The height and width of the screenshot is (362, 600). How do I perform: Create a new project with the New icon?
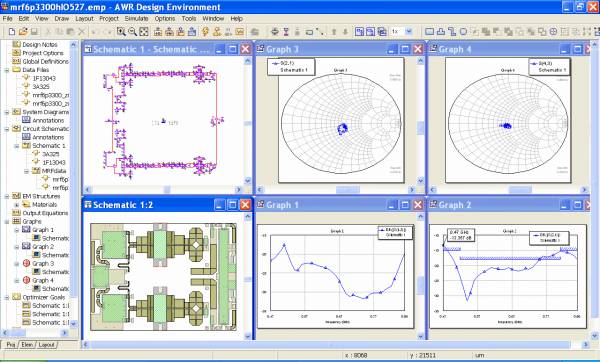coord(12,32)
